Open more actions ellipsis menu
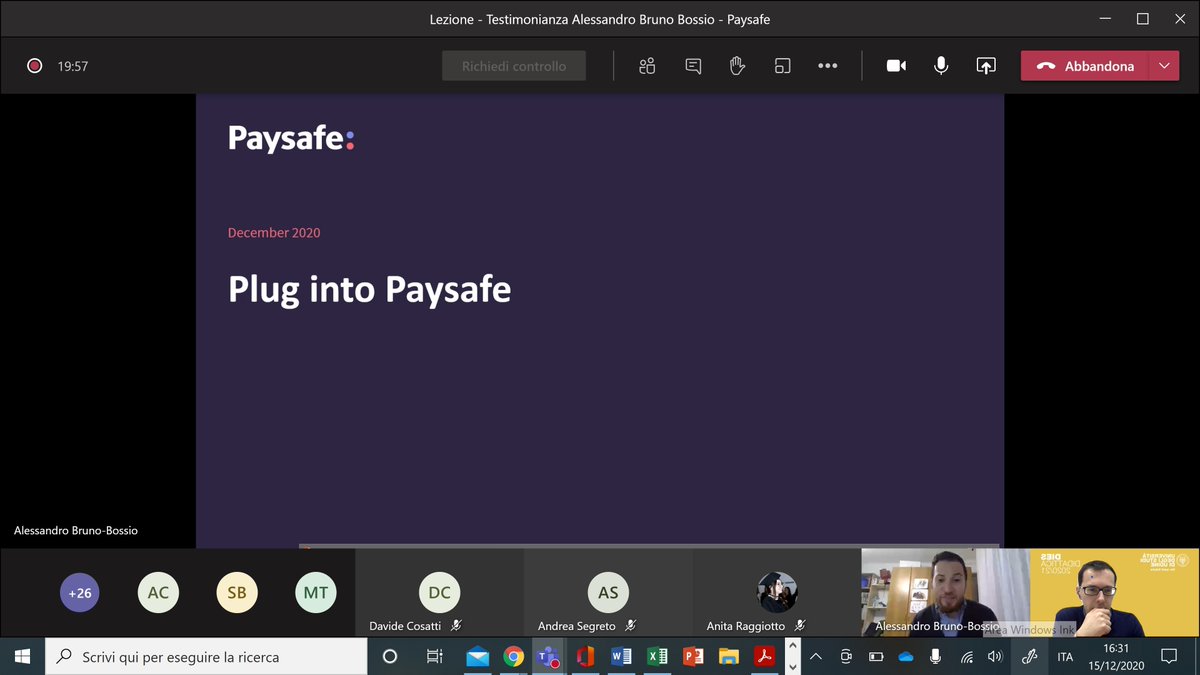The width and height of the screenshot is (1200, 675). pos(827,66)
